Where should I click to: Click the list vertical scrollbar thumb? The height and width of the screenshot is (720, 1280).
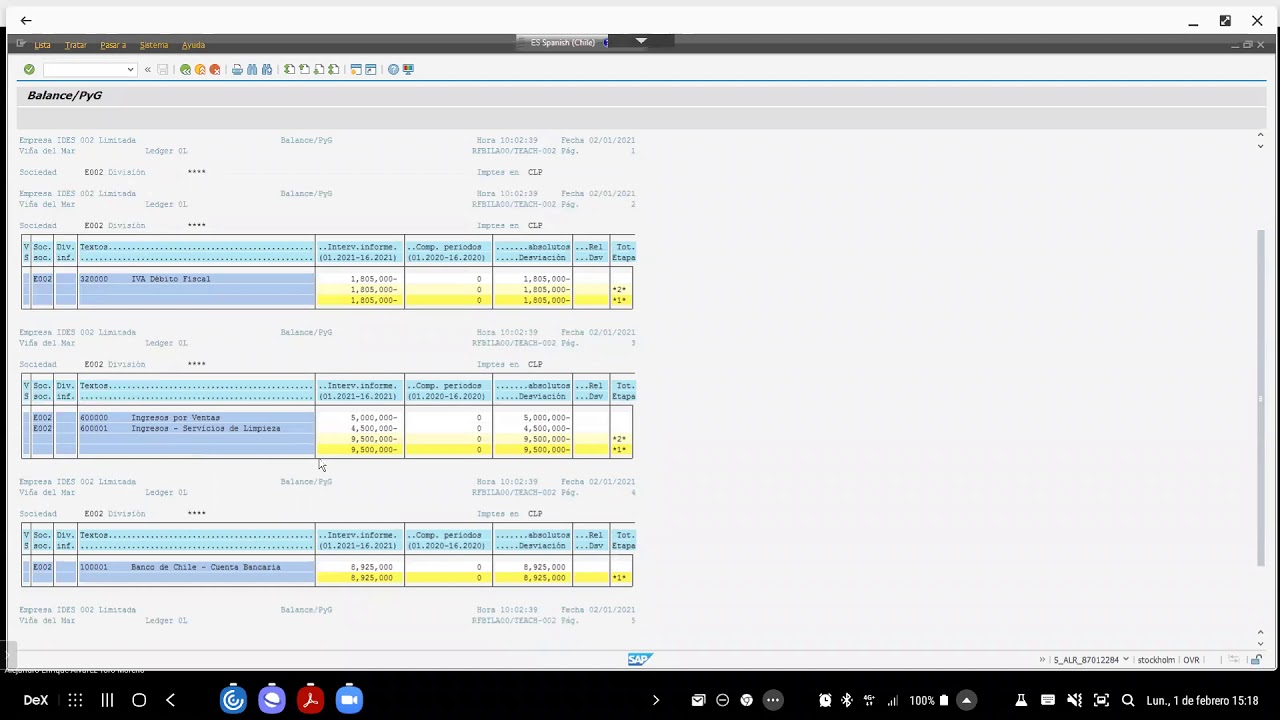click(x=1261, y=397)
